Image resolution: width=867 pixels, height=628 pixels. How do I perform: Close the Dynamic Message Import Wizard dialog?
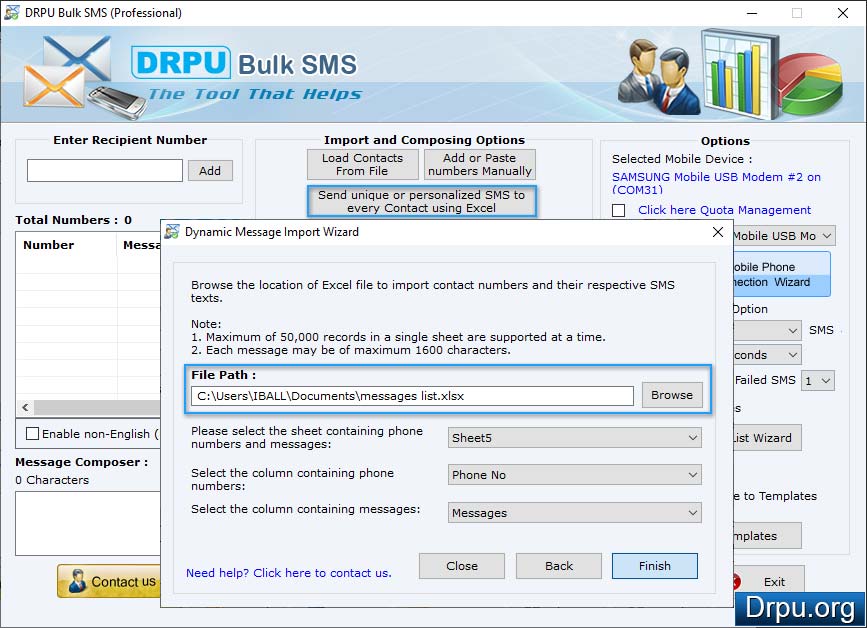[x=718, y=232]
